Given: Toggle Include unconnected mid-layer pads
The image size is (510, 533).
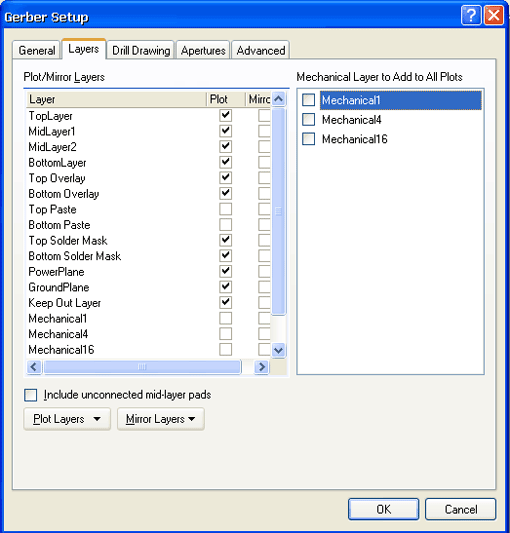Looking at the screenshot, I should point(31,395).
